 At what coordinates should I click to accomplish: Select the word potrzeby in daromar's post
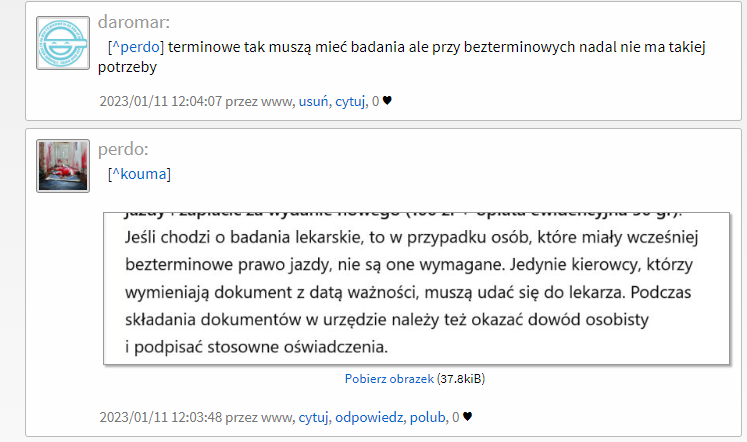pyautogui.click(x=127, y=67)
